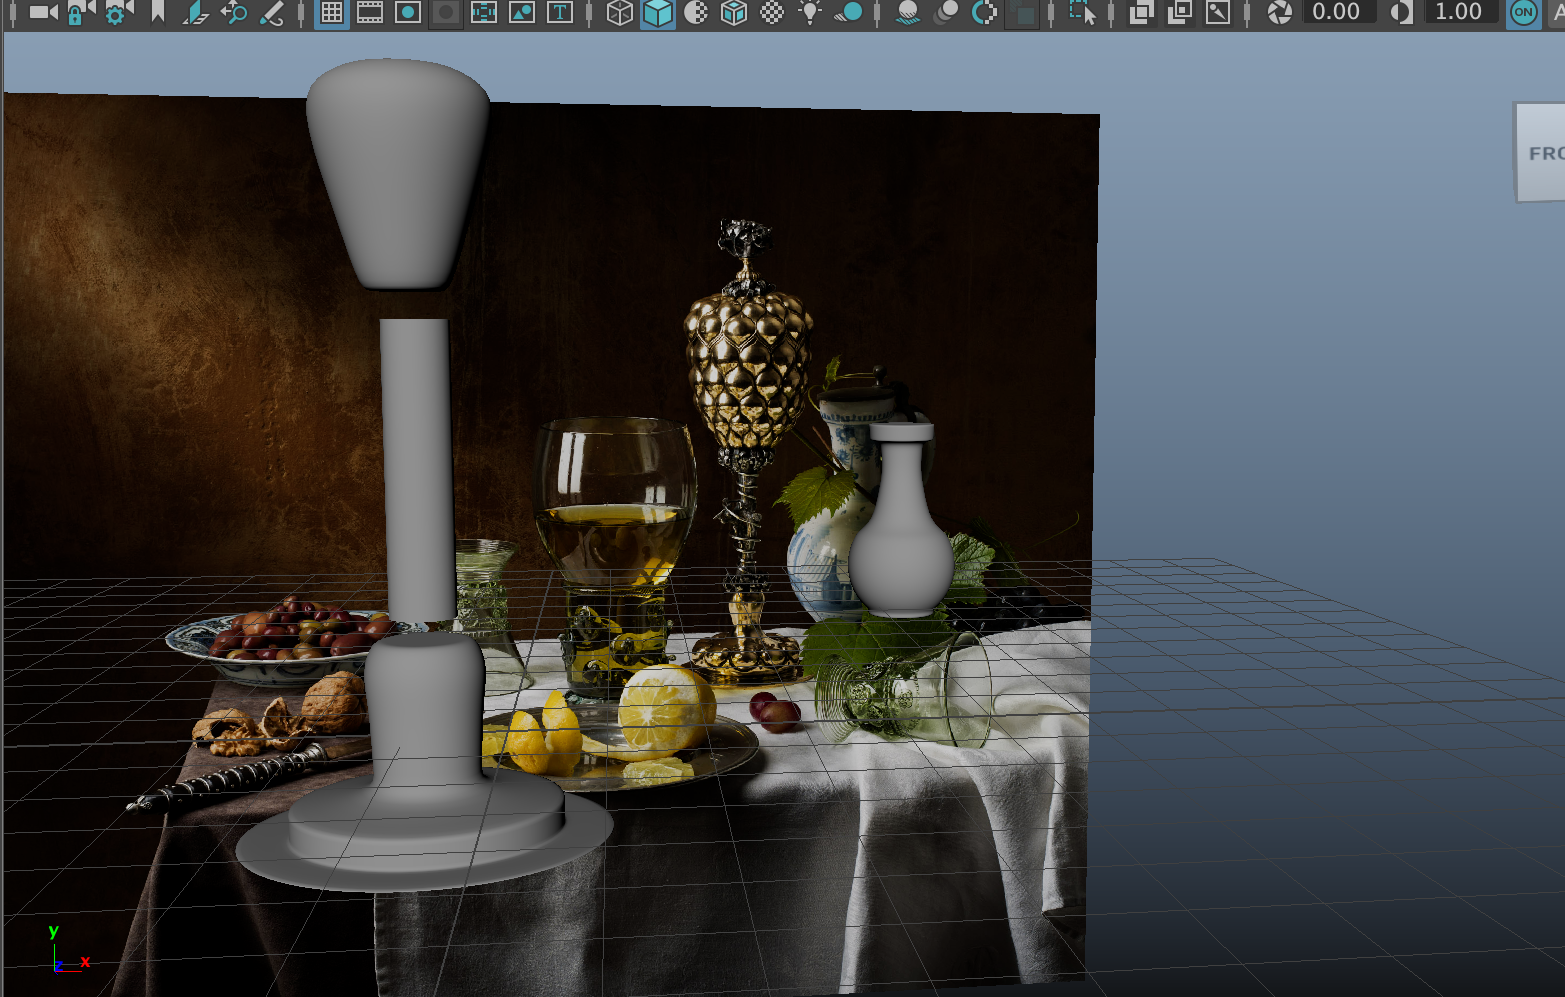Image resolution: width=1565 pixels, height=997 pixels.
Task: Toggle the XRay icon
Action: tap(1141, 13)
